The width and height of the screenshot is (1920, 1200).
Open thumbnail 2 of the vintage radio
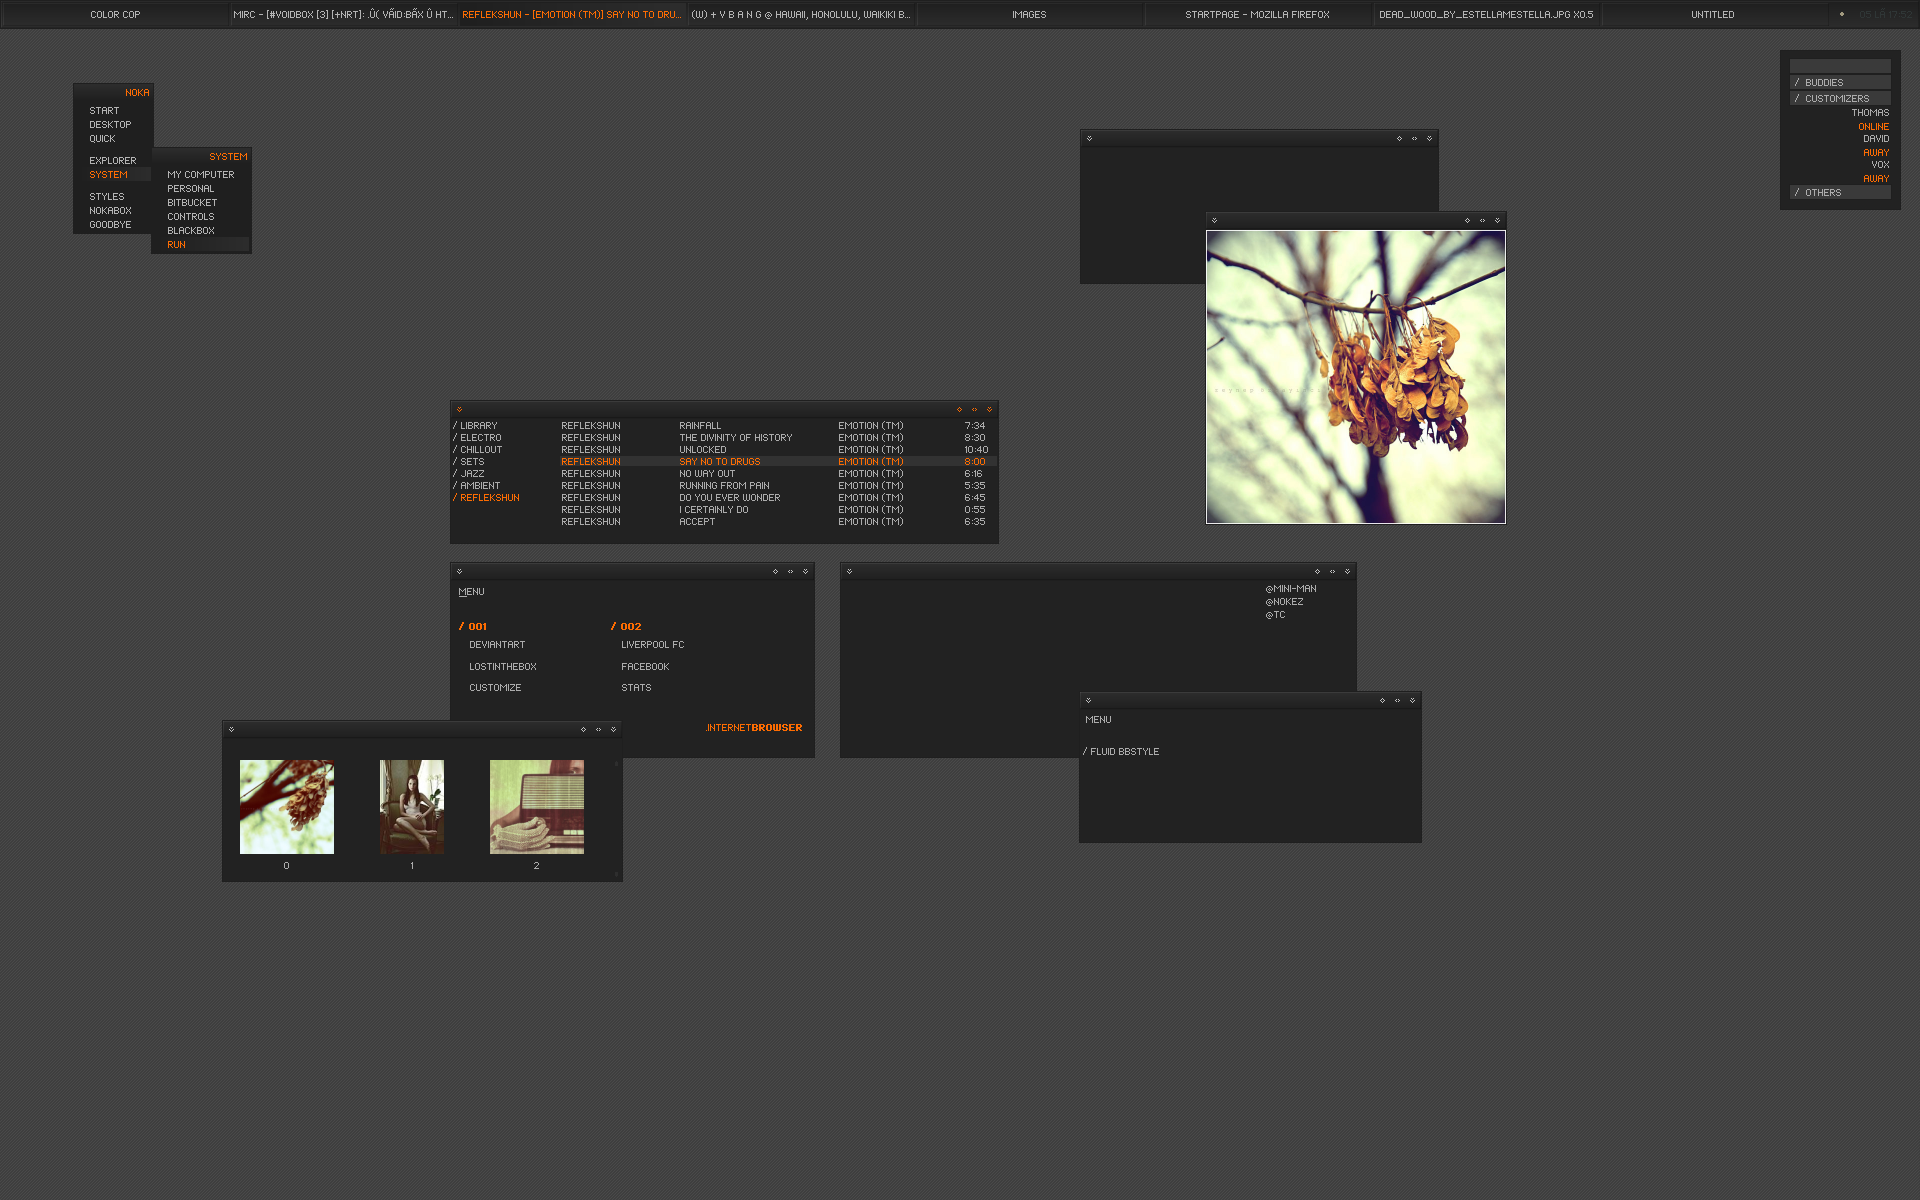click(x=537, y=807)
